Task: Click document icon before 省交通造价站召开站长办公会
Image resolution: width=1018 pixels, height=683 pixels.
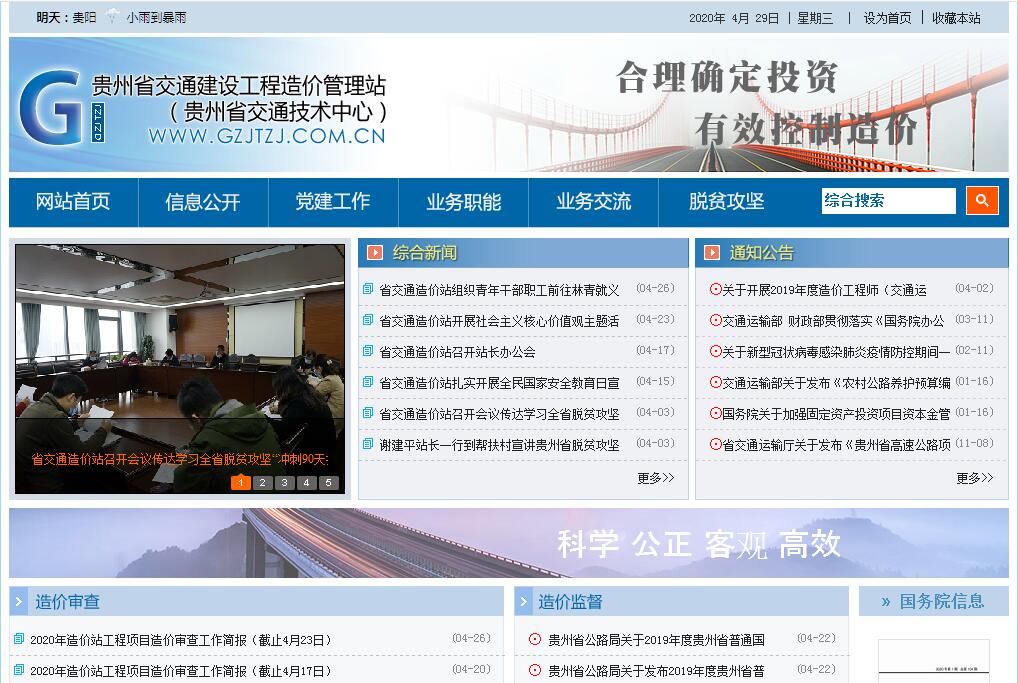Action: coord(368,351)
